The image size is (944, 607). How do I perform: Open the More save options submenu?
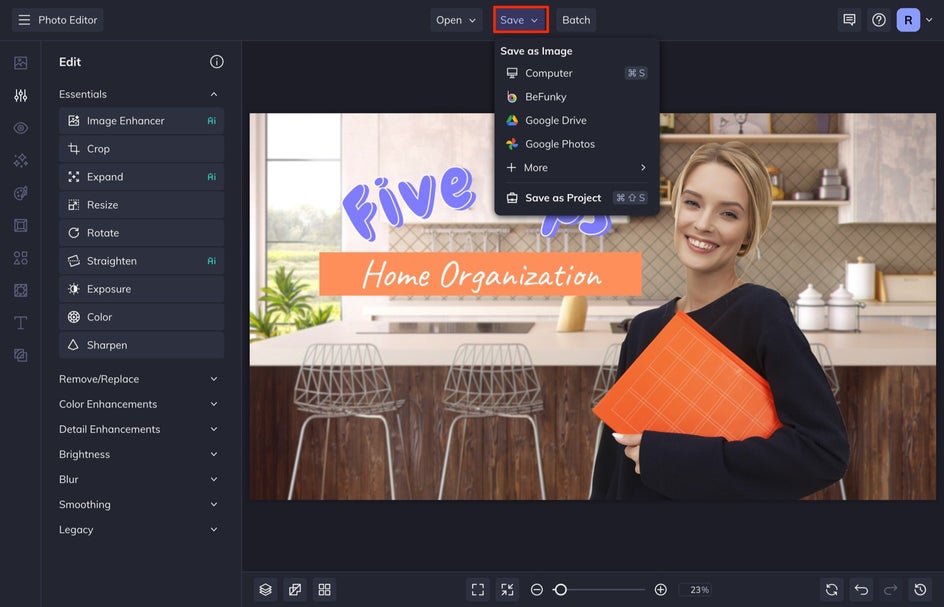tap(577, 167)
